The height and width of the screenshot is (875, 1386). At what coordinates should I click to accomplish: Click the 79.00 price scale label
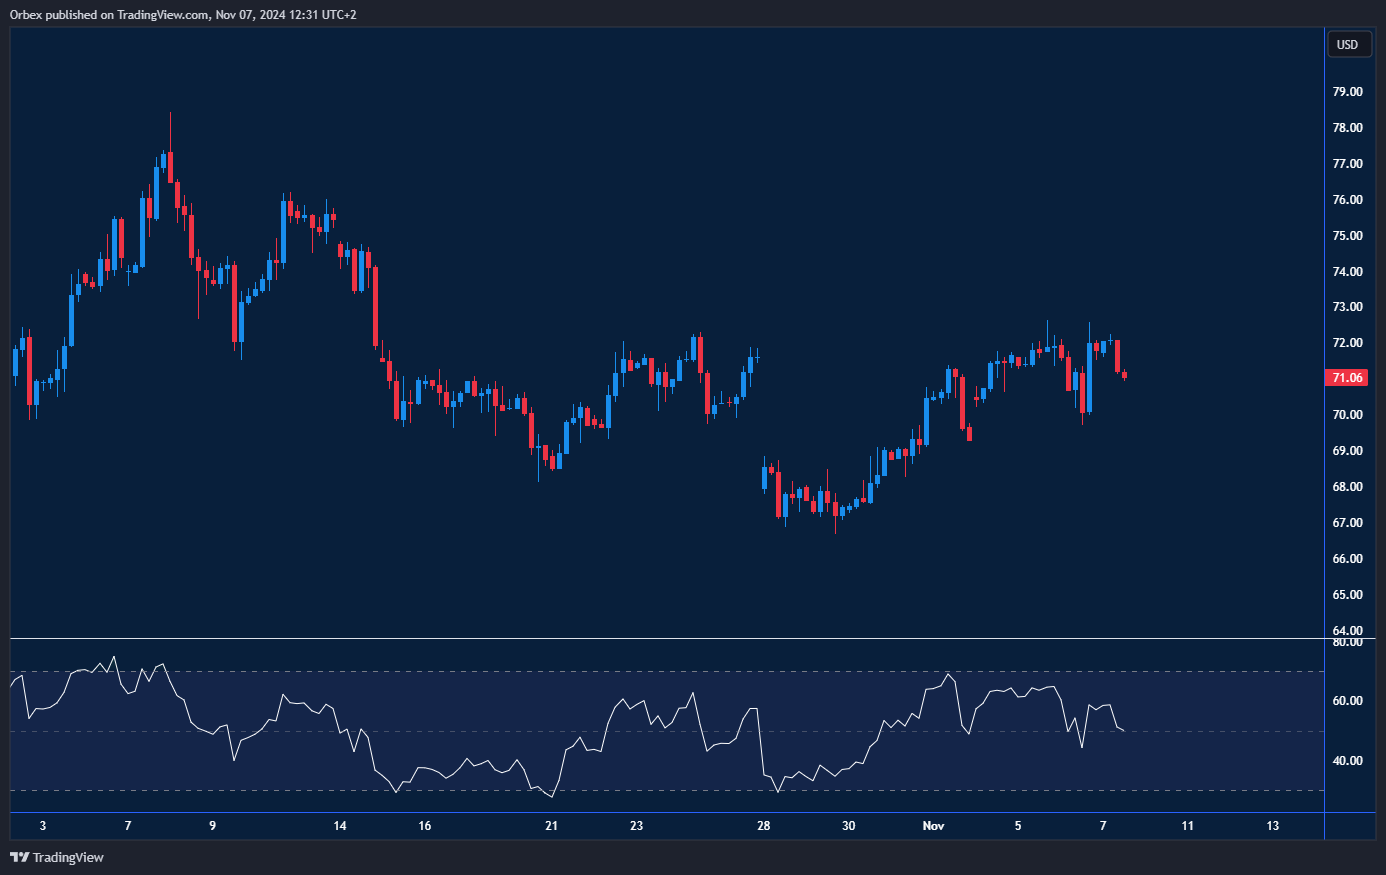(x=1347, y=92)
